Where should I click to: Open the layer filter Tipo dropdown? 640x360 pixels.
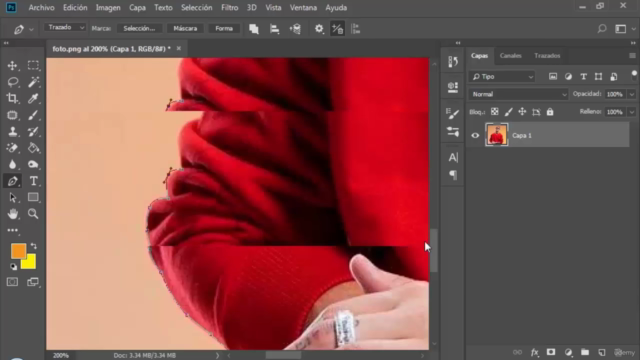pos(502,77)
